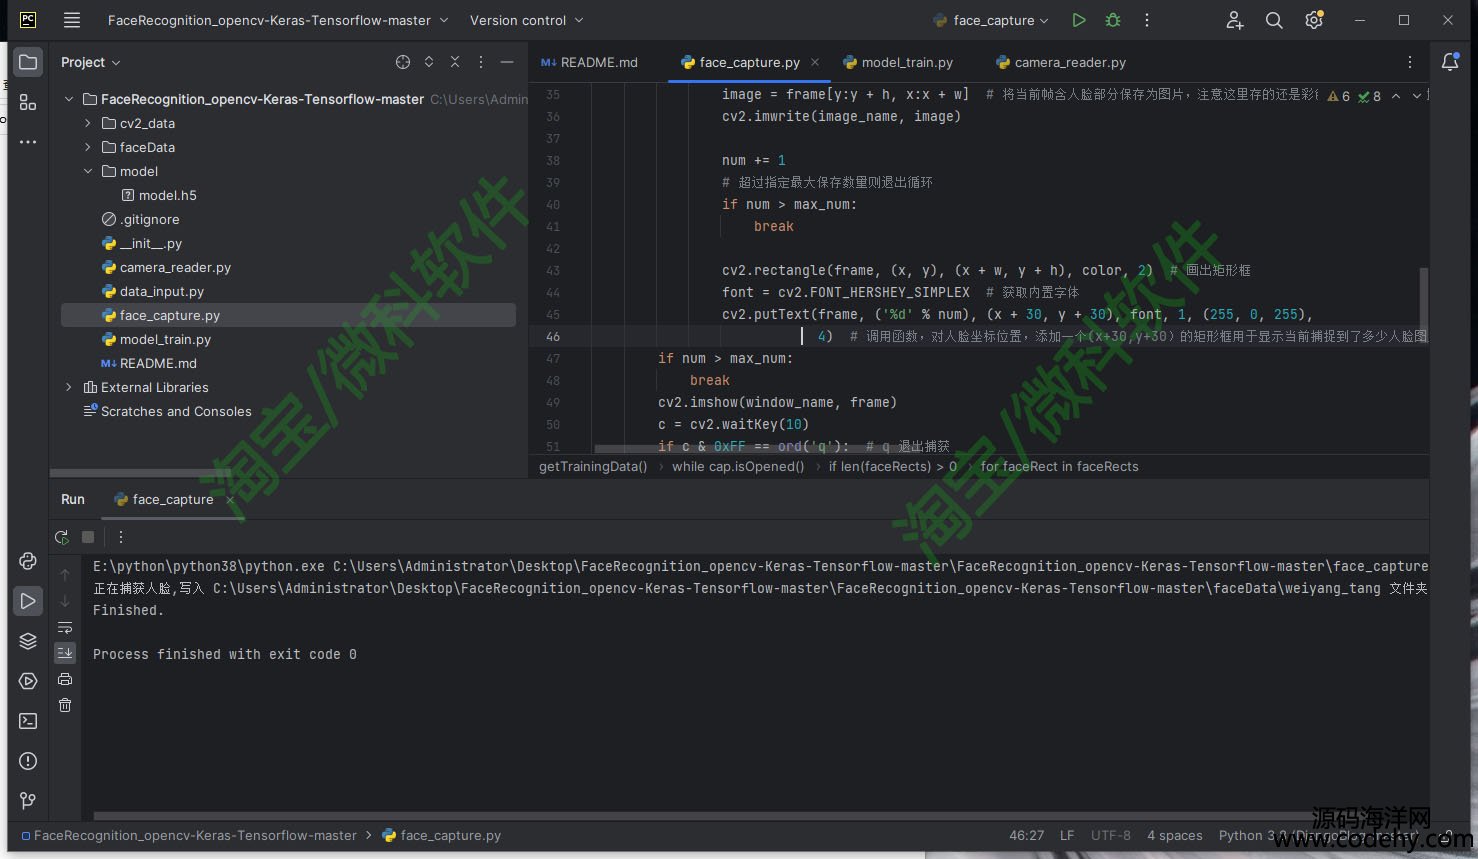The height and width of the screenshot is (859, 1478).
Task: Click getTrainingData() in the breadcrumb bar
Action: [593, 466]
